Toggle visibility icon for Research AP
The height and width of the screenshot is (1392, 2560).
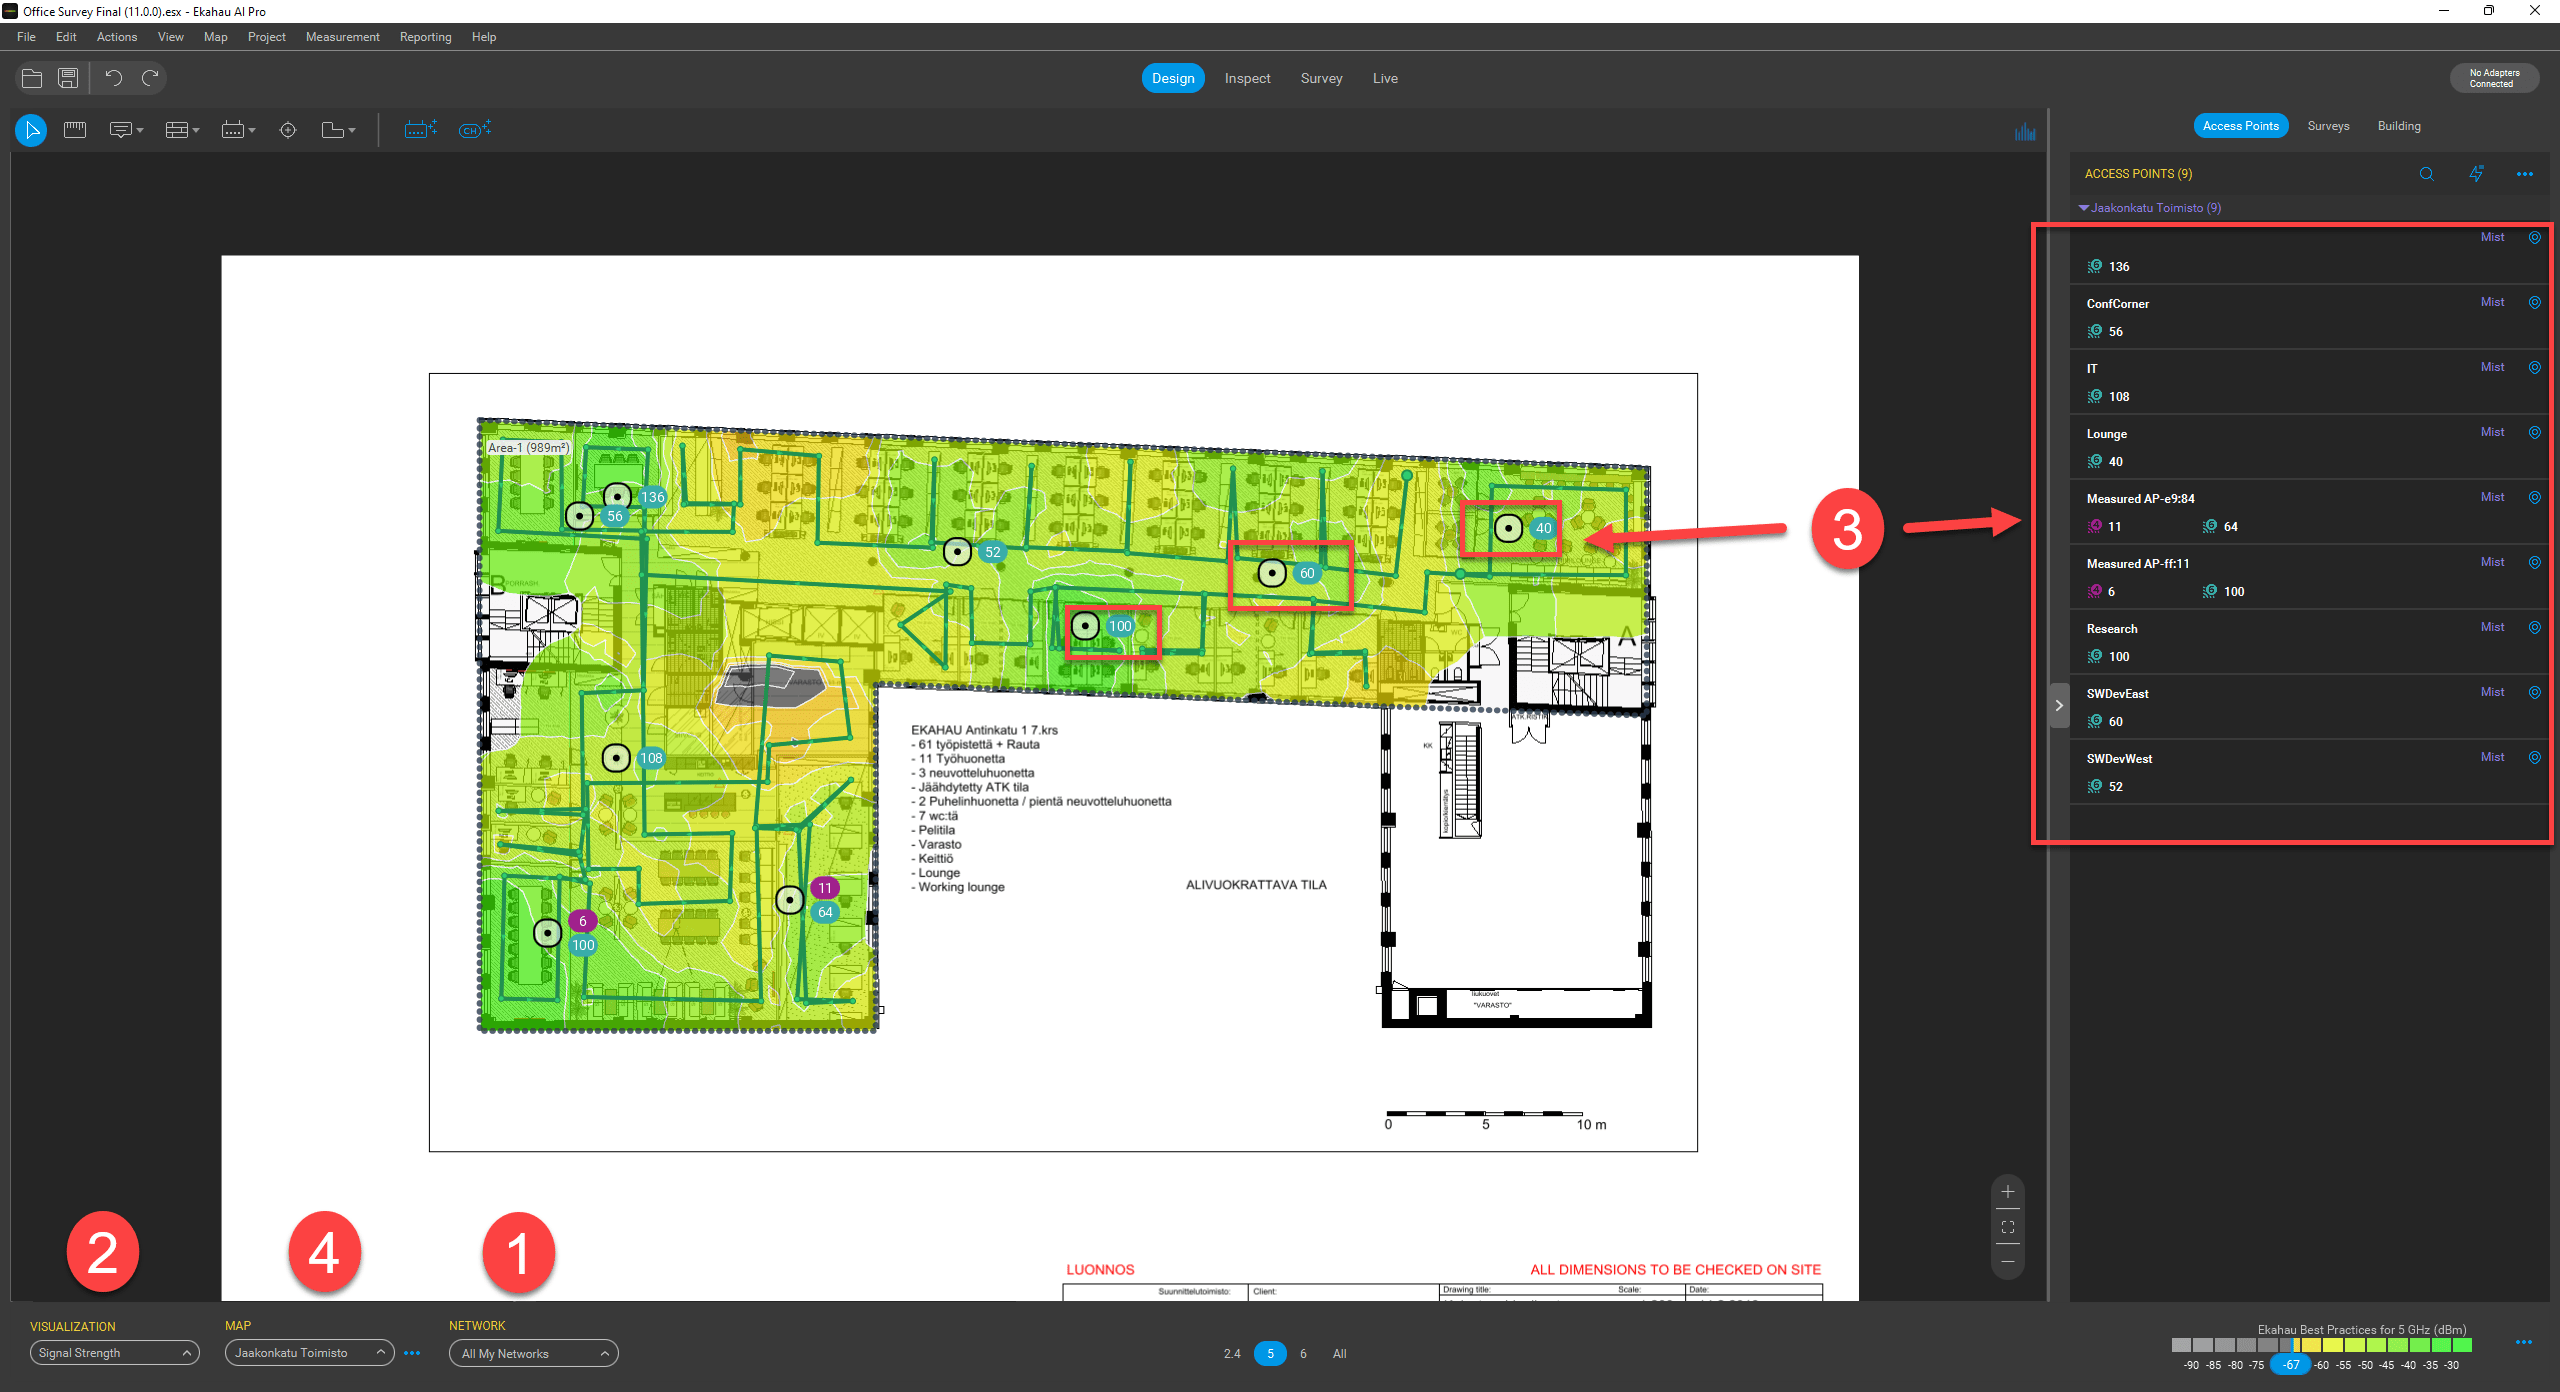click(2535, 628)
